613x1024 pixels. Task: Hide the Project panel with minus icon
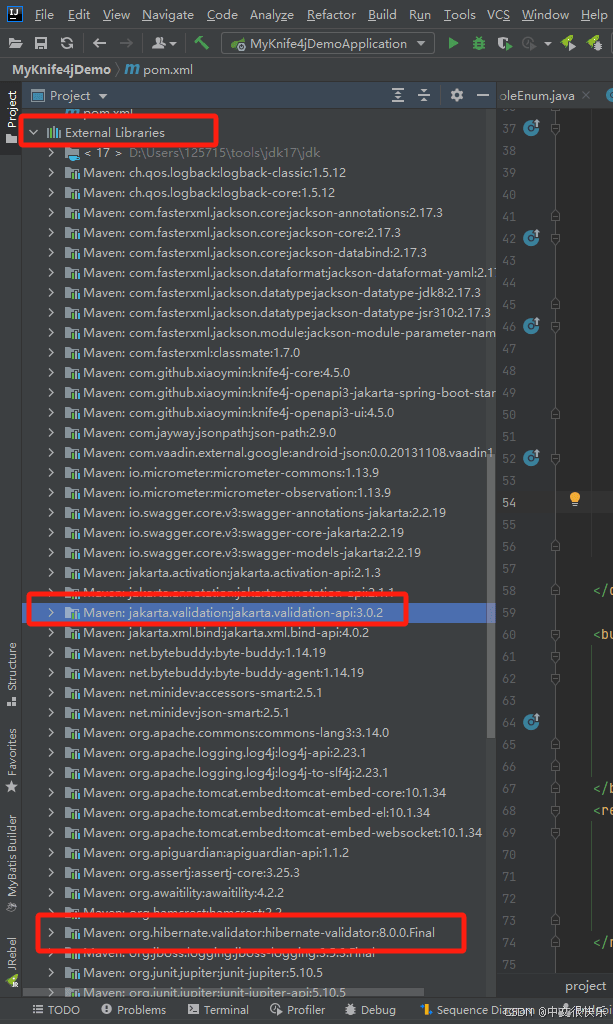coord(482,95)
